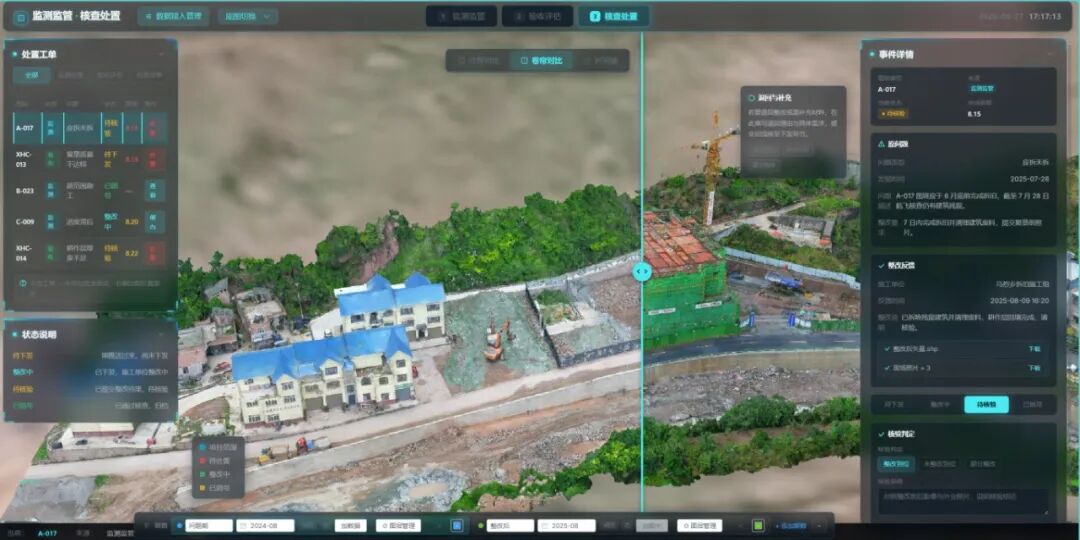Click the swipe divider handle on the map
The image size is (1080, 540).
pyautogui.click(x=642, y=271)
